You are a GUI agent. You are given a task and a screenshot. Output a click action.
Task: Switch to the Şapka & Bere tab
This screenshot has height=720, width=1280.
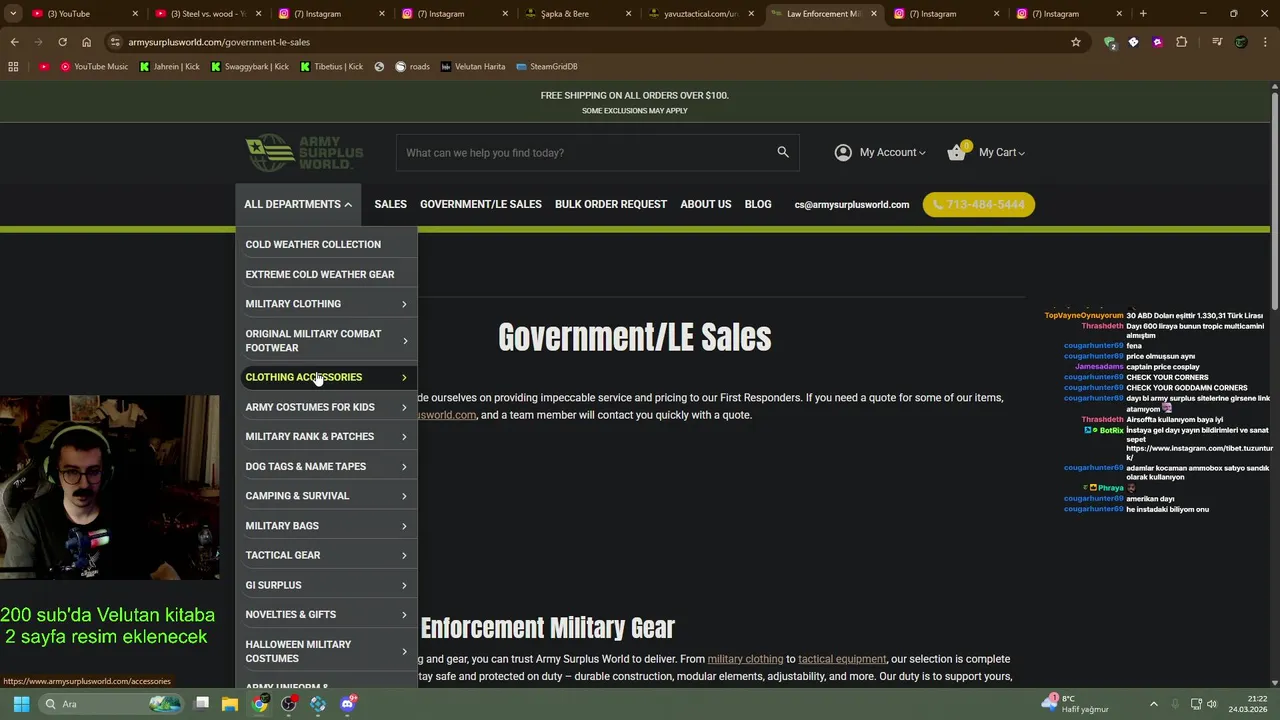[x=578, y=14]
